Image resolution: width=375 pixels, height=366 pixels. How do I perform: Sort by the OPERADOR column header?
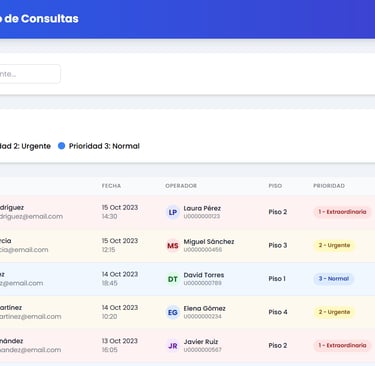coord(181,186)
